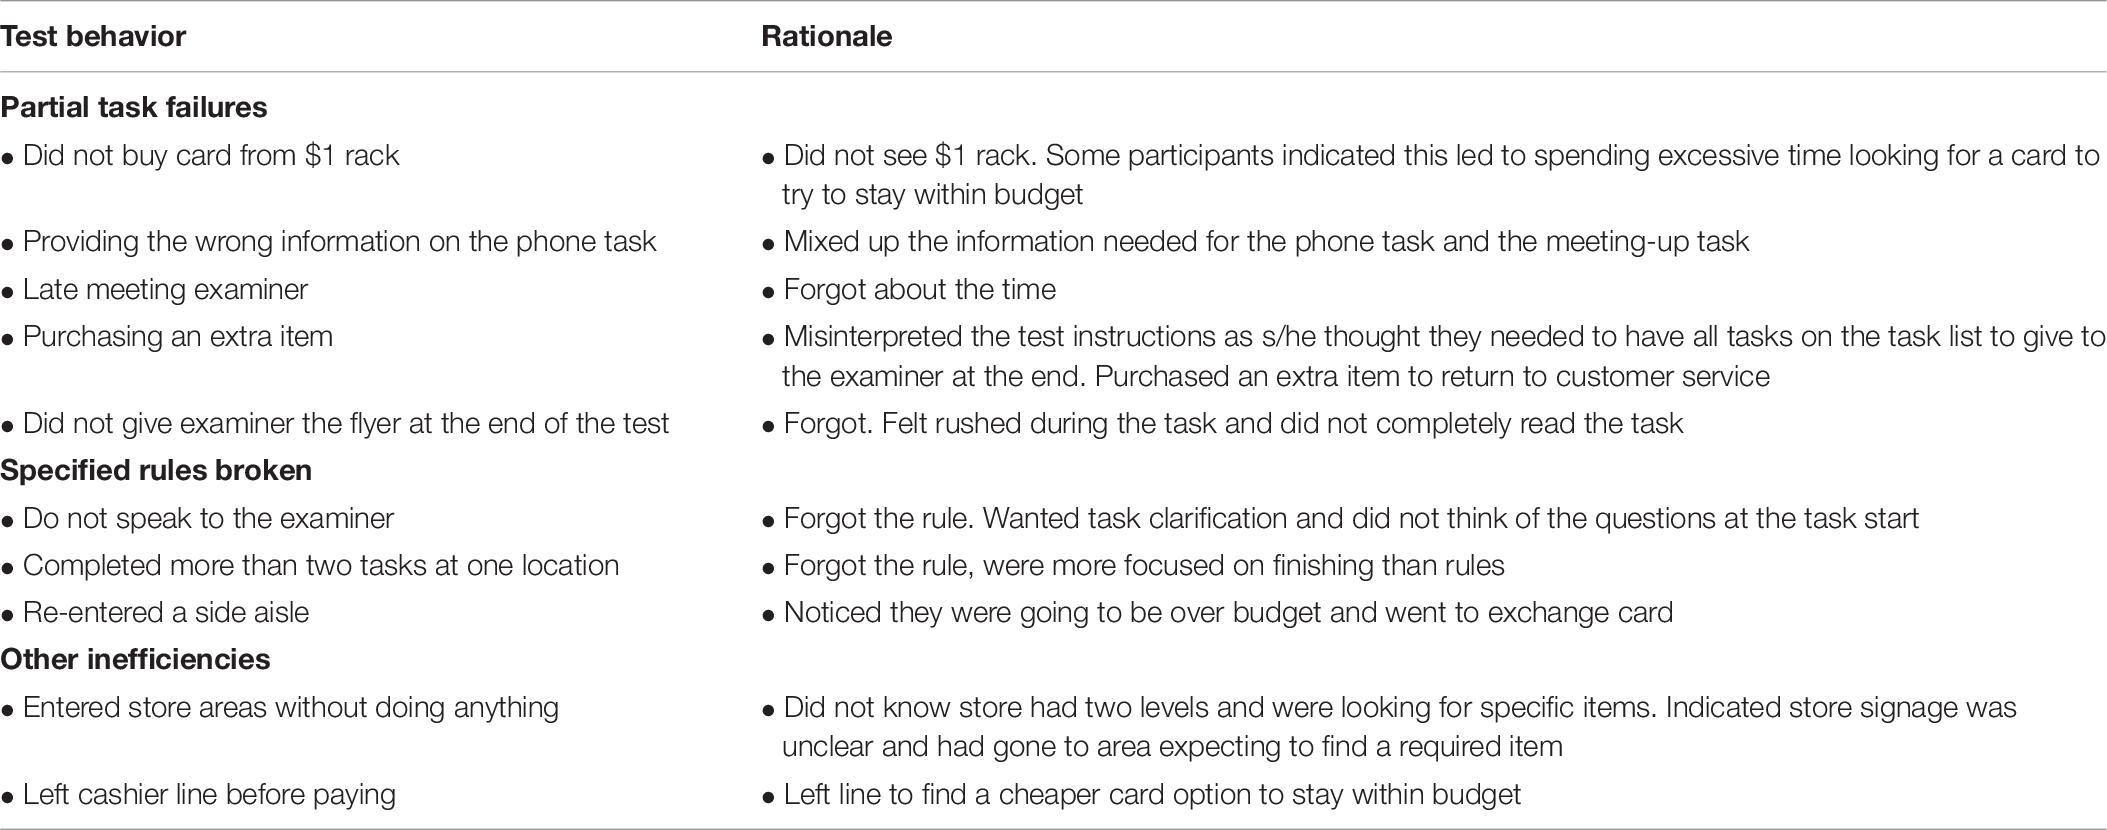Click the "Forgot about the time" rationale

click(919, 289)
